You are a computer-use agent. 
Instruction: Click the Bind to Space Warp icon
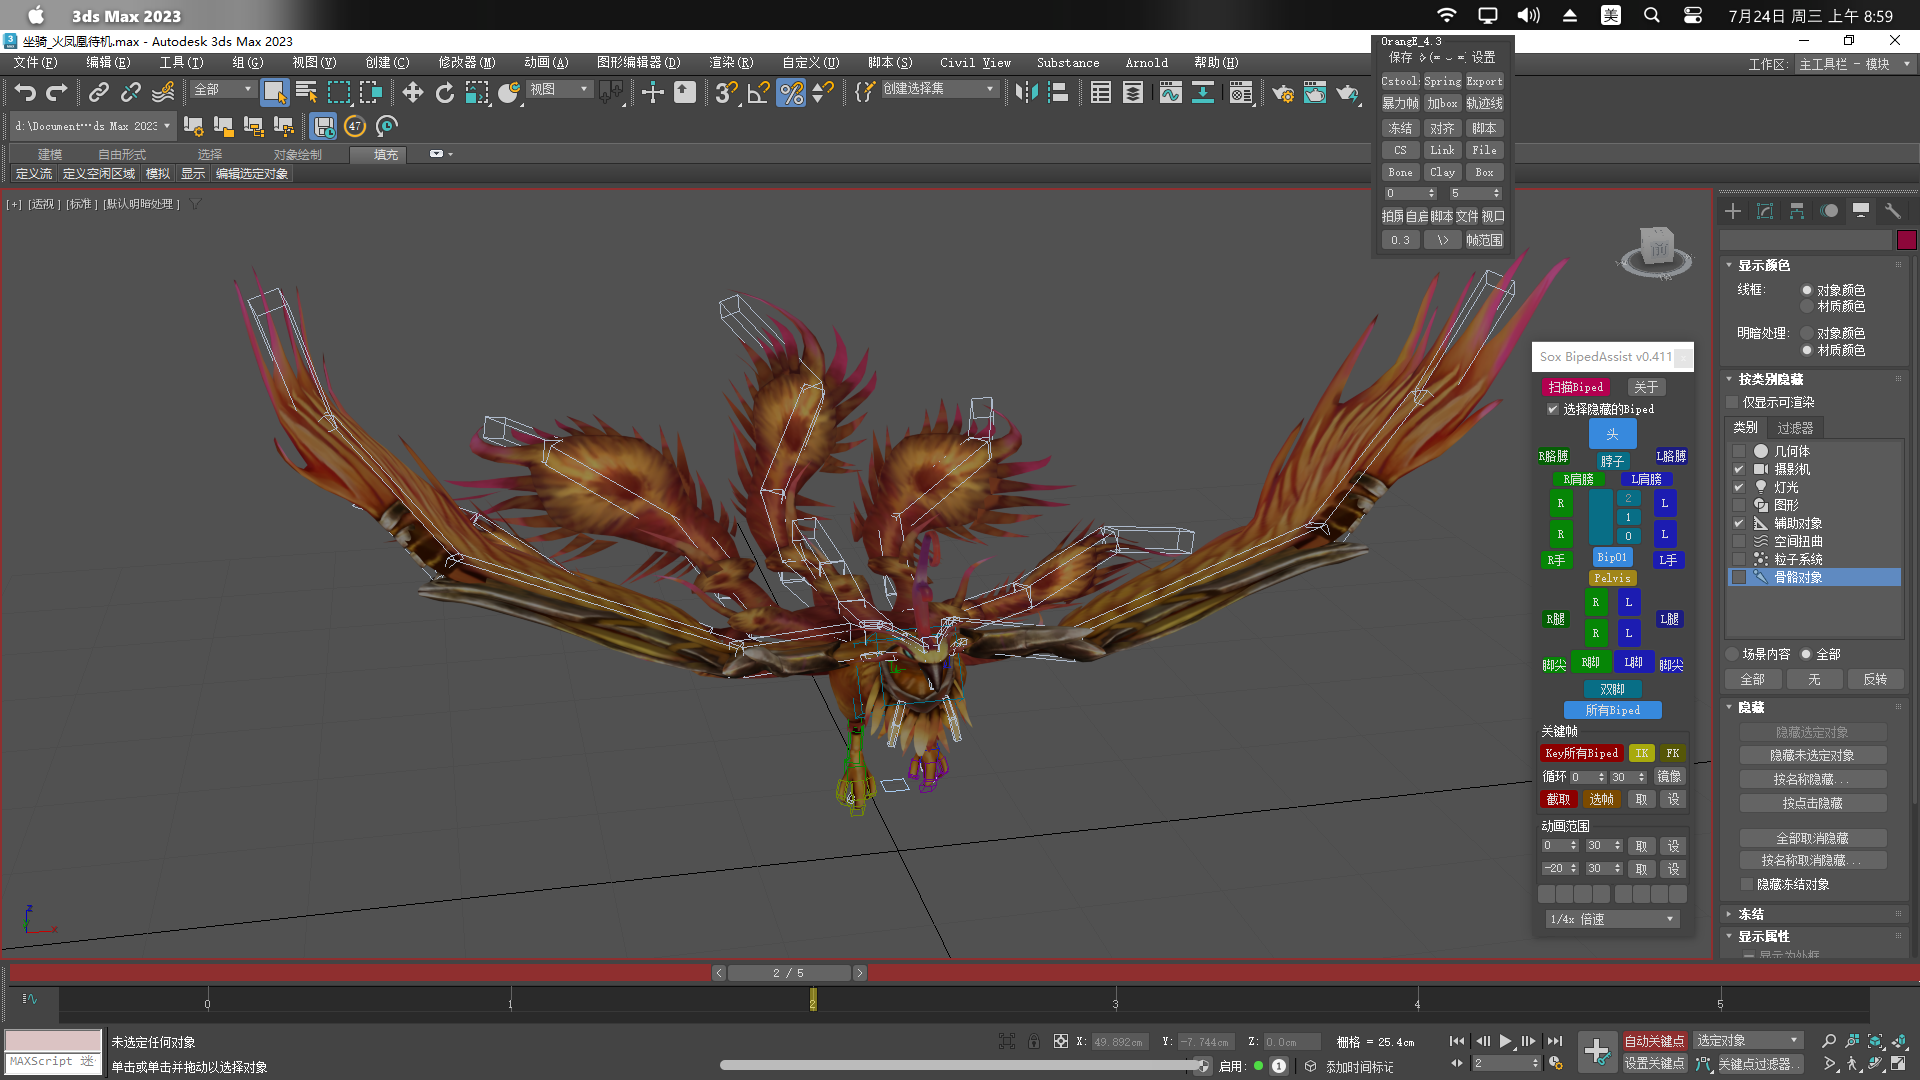[x=163, y=93]
